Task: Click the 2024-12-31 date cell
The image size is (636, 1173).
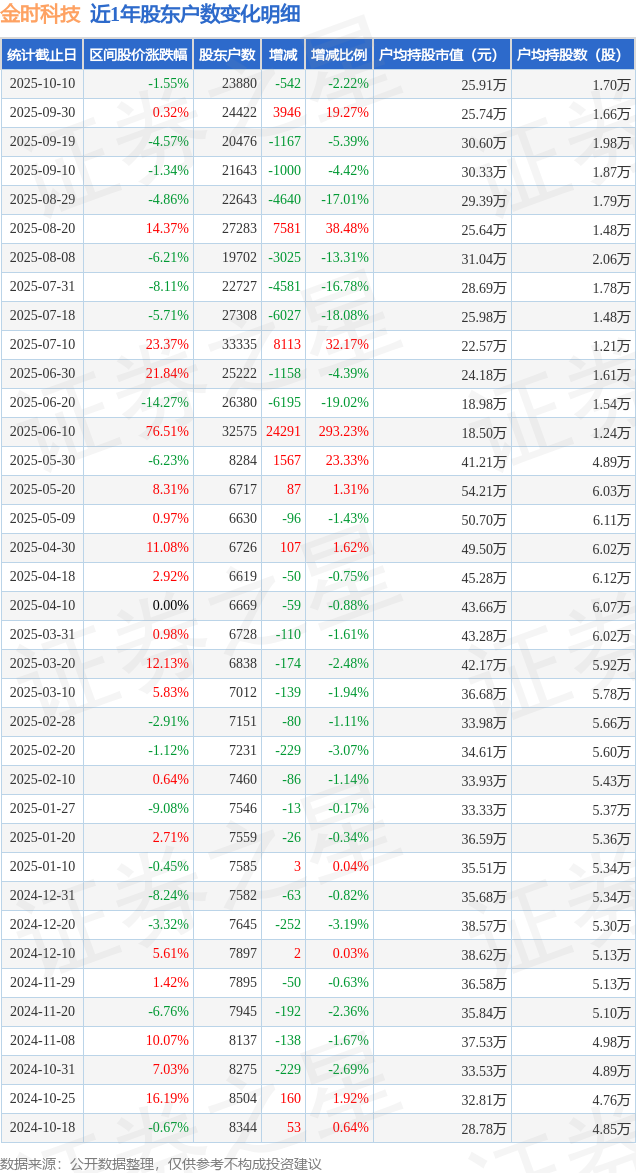Action: coord(42,896)
